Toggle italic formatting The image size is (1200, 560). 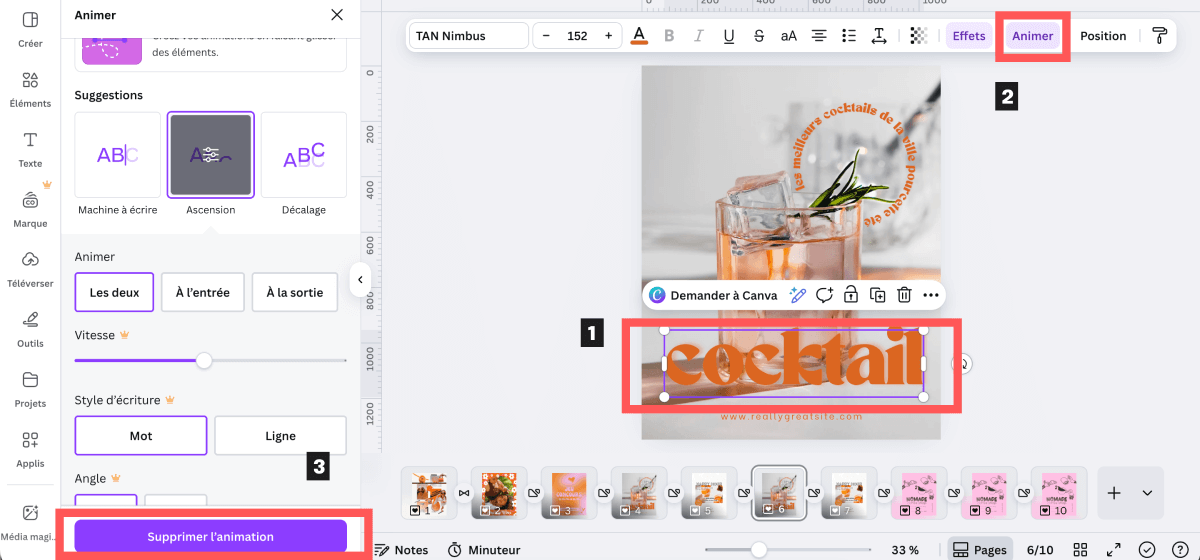click(699, 36)
